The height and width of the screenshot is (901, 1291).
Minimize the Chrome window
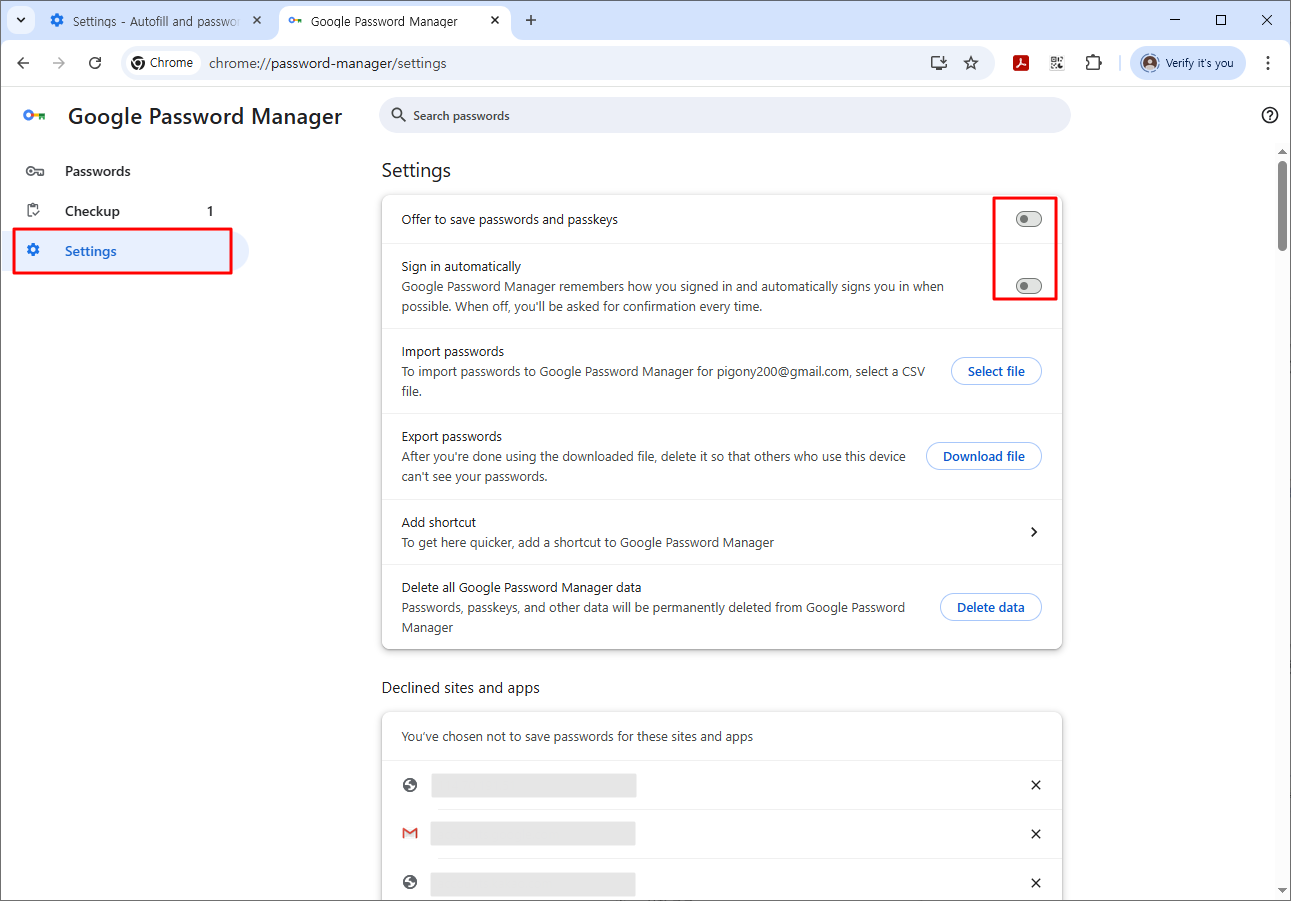(1175, 20)
